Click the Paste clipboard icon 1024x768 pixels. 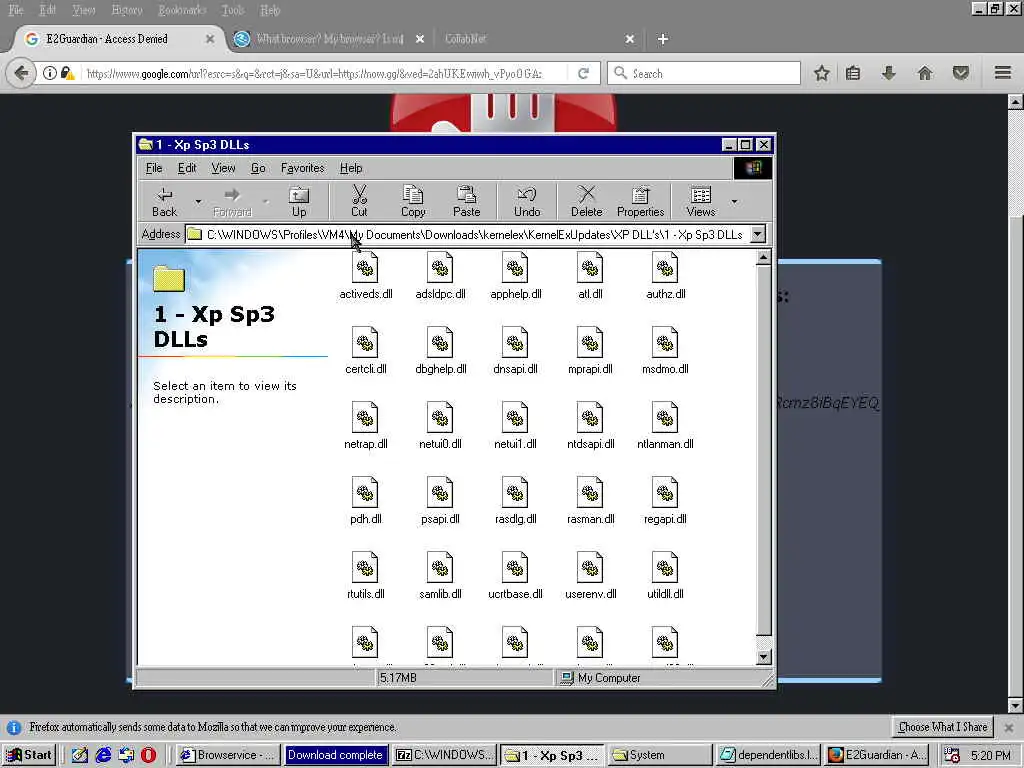point(466,202)
